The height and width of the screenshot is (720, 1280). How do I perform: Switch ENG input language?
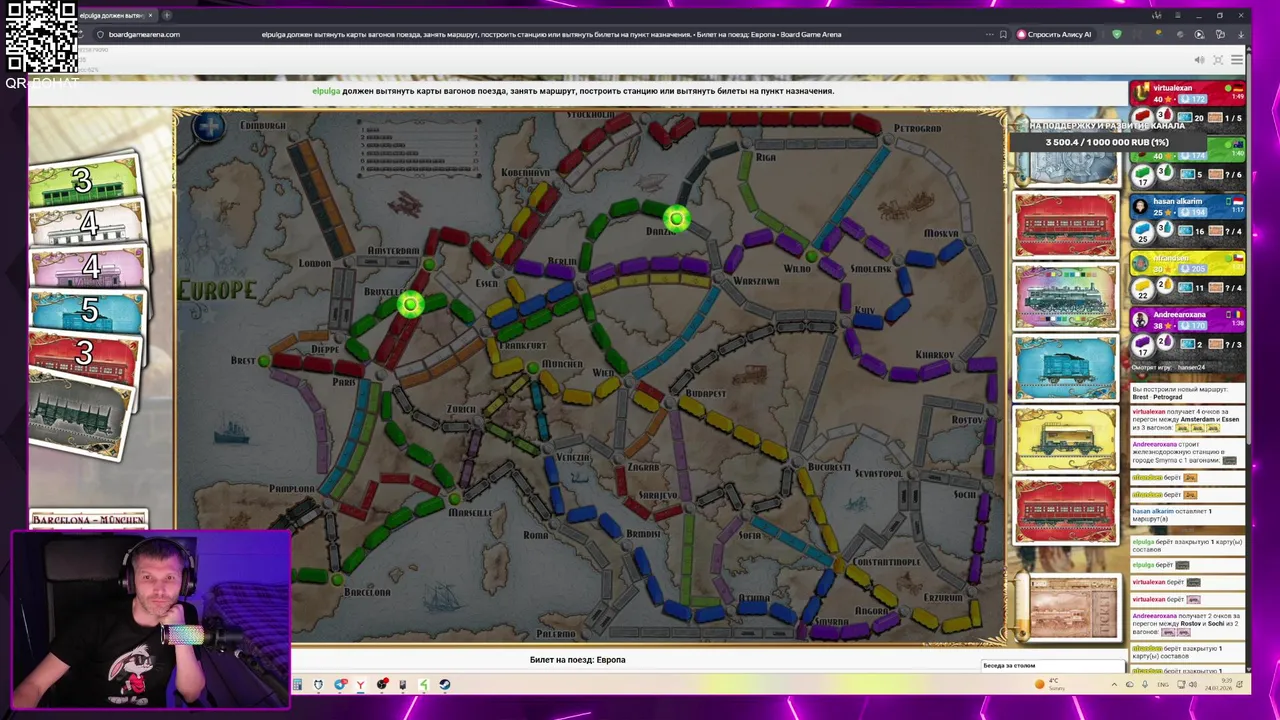[x=1163, y=684]
